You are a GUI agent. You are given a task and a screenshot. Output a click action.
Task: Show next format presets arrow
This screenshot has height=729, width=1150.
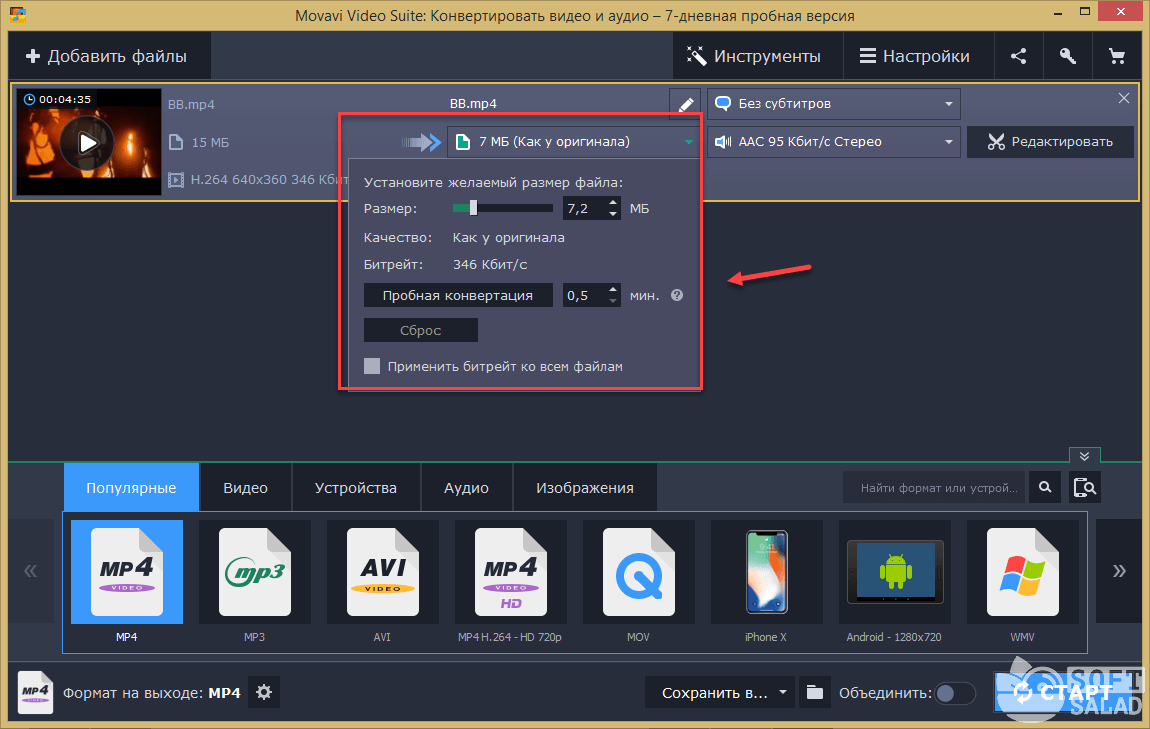point(1118,571)
